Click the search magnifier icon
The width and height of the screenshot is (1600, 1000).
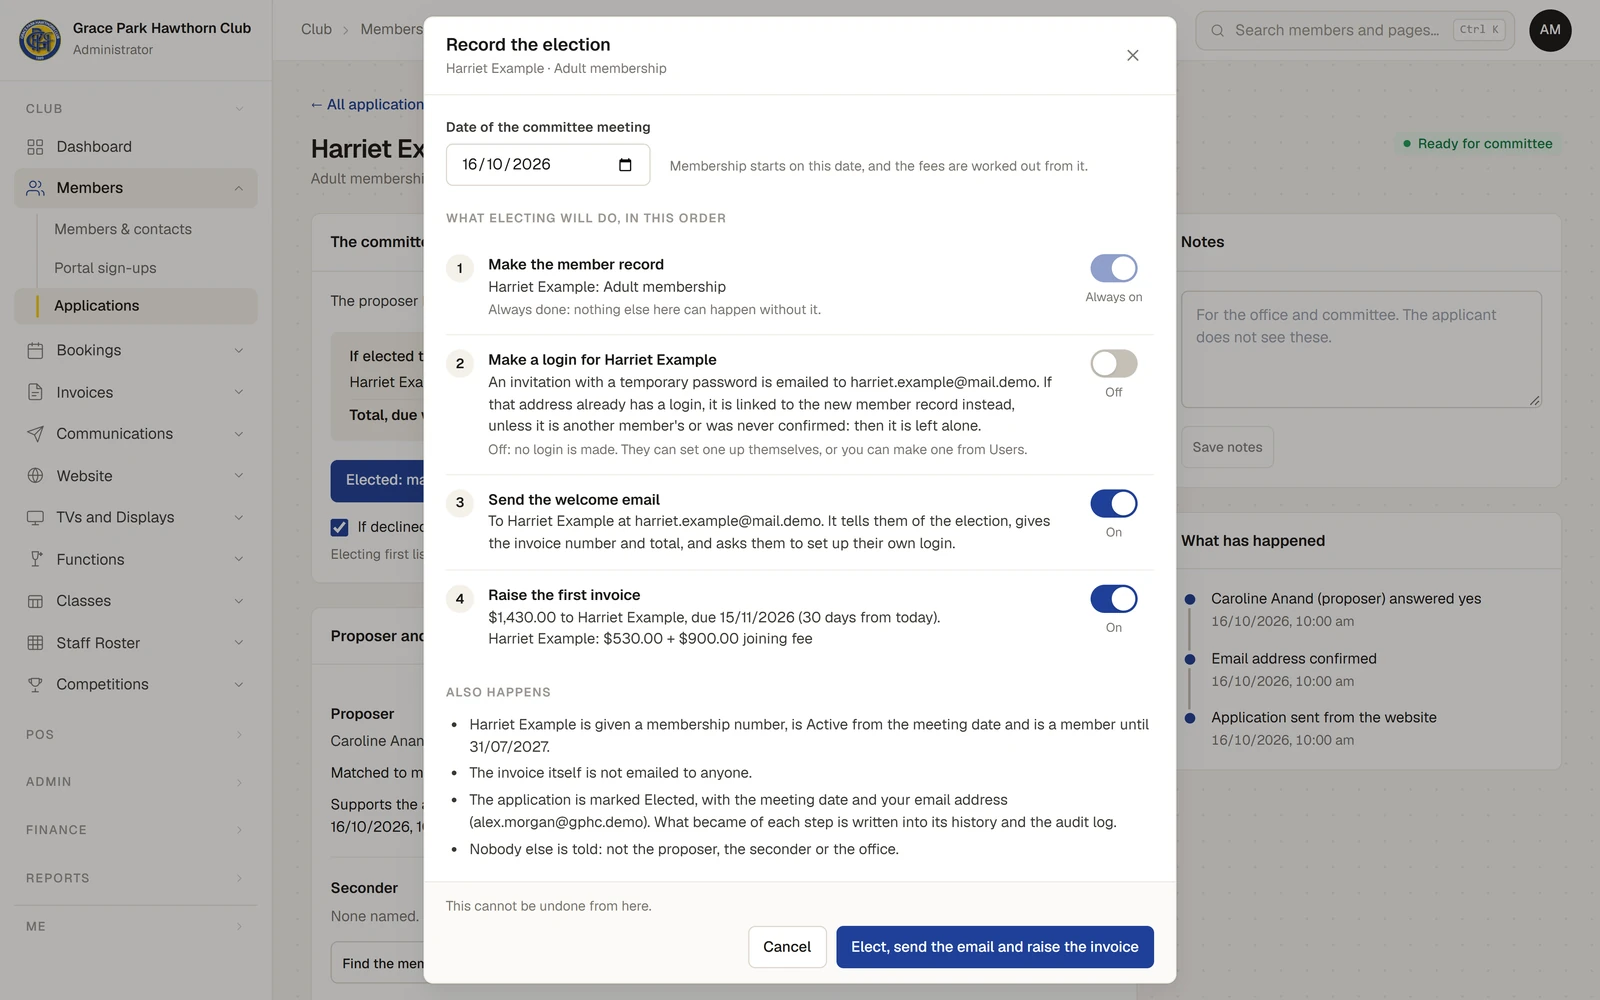[1217, 31]
